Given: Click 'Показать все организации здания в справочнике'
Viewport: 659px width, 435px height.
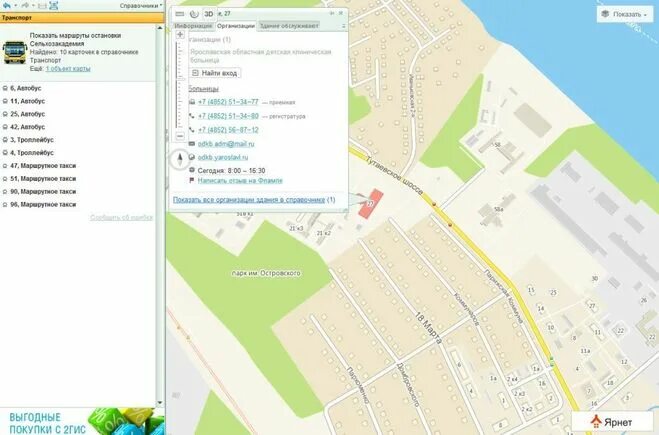Looking at the screenshot, I should tap(249, 200).
